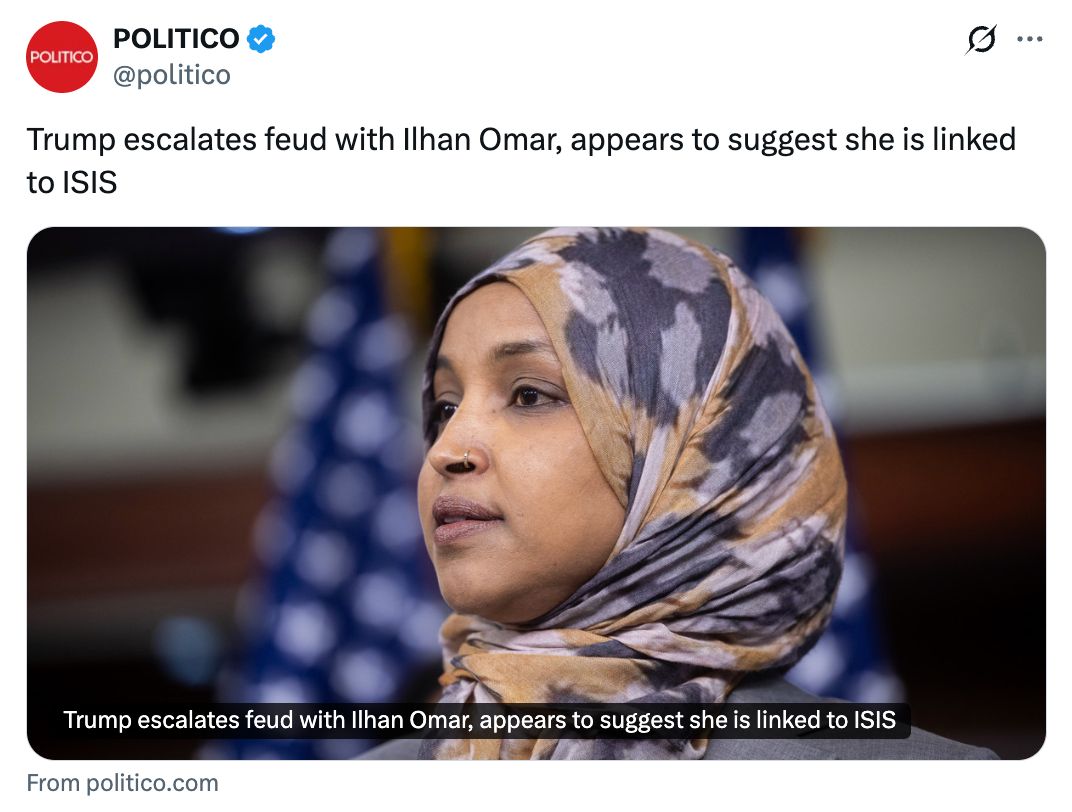The width and height of the screenshot is (1072, 812).
Task: Click the headline caption overlay on the image
Action: 479,720
